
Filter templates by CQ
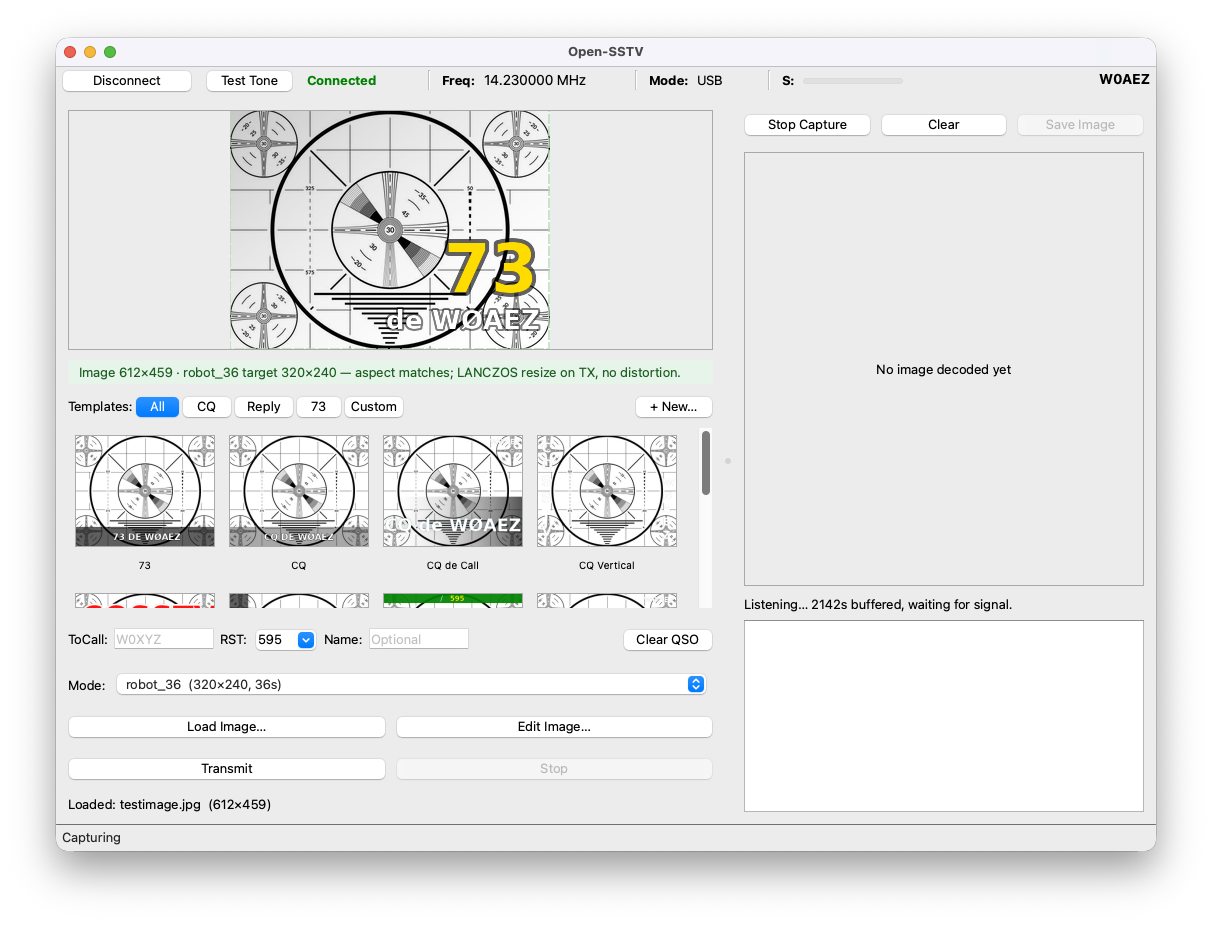click(x=206, y=407)
